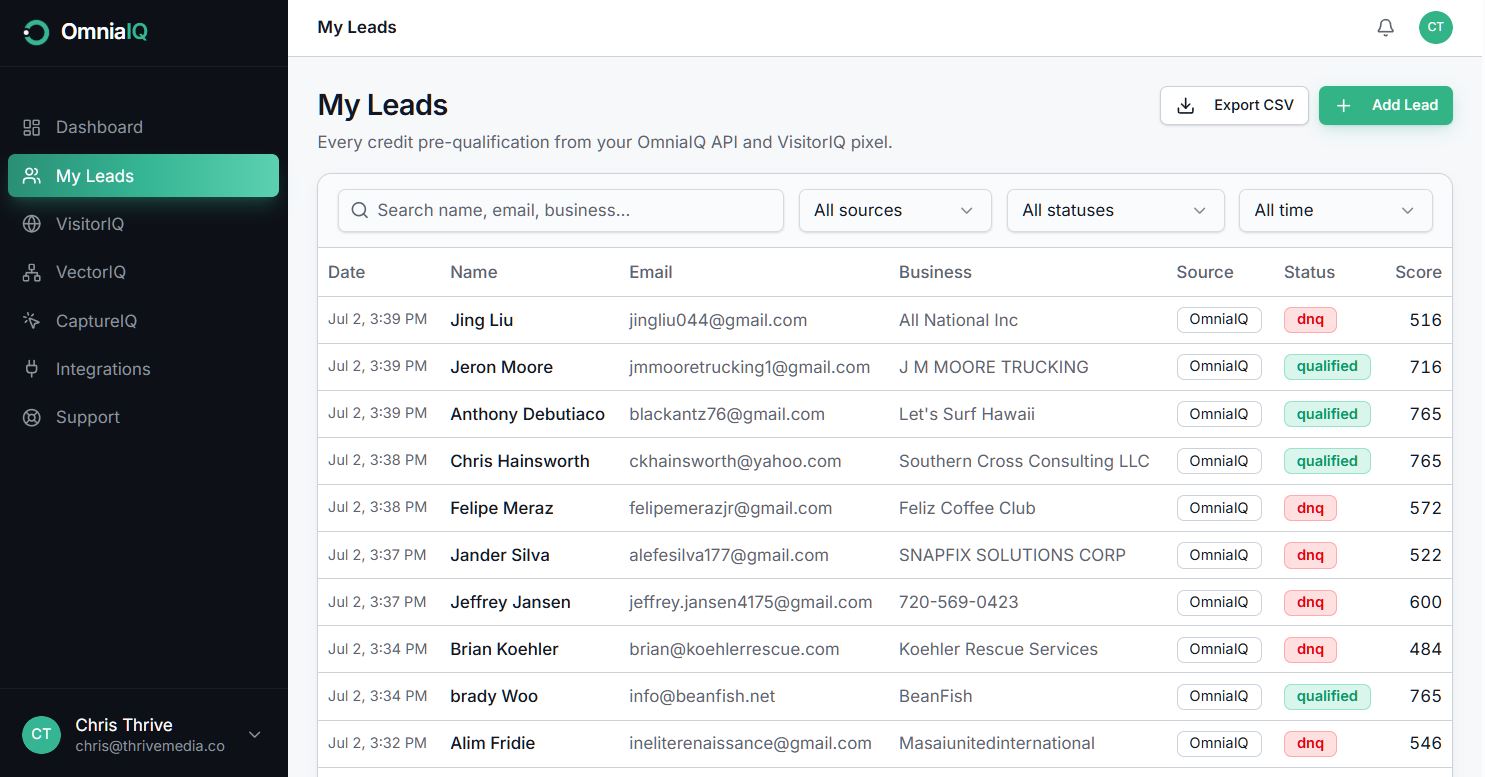Screen dimensions: 1485x777
Task: Click the Integrations plug icon
Action: 32,369
